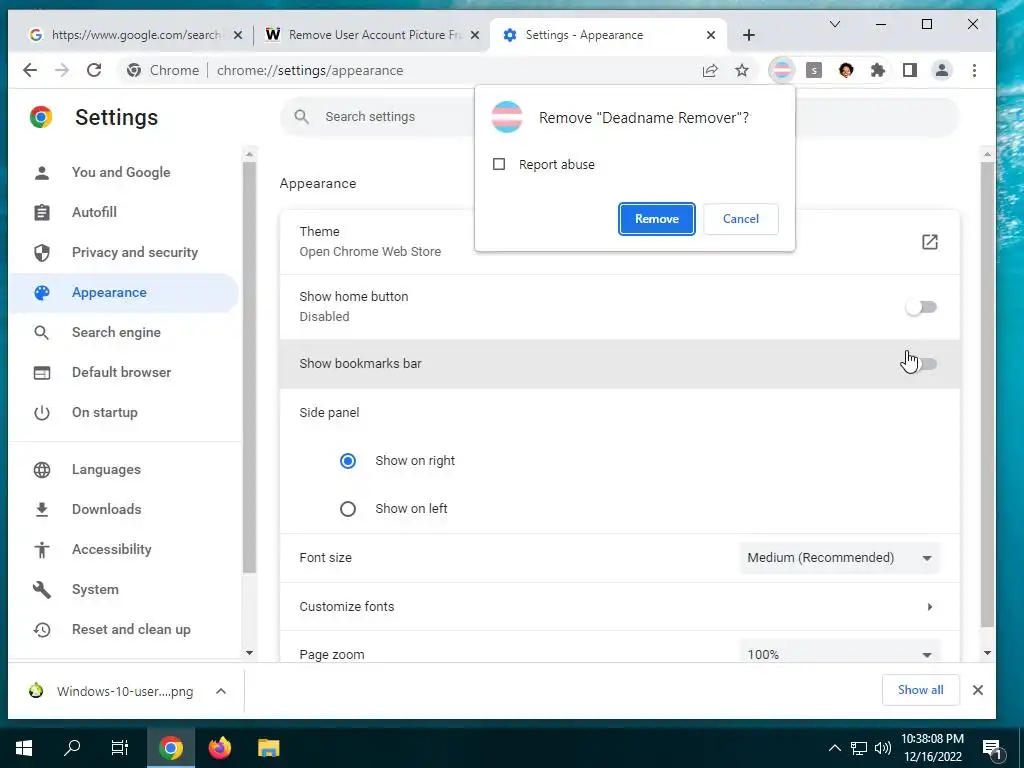Click the back navigation arrow
Viewport: 1024px width, 768px height.
click(x=30, y=71)
